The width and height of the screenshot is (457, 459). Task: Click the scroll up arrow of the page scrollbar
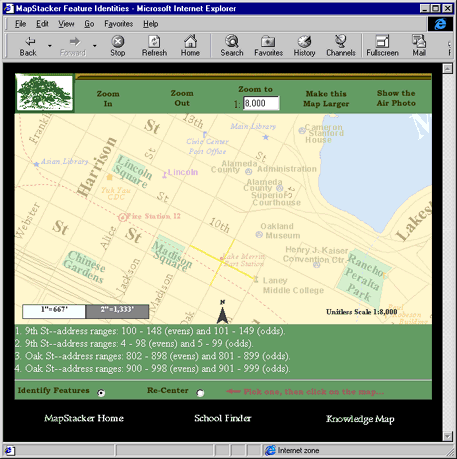[447, 69]
